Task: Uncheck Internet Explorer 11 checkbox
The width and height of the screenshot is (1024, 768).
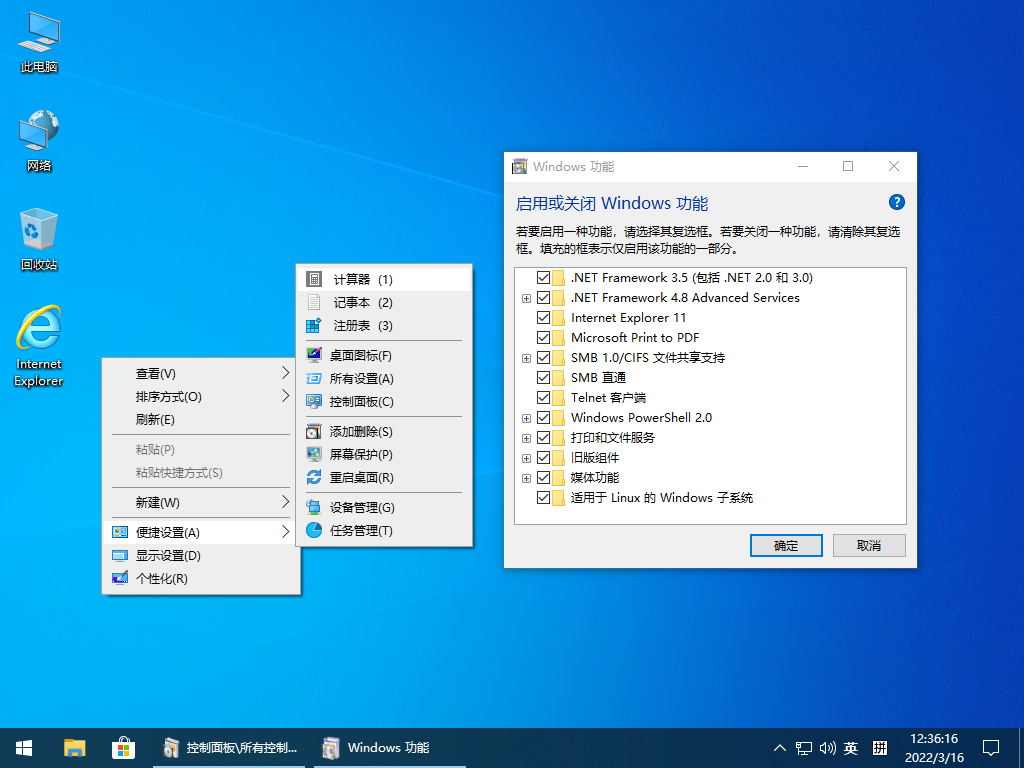Action: pos(543,317)
